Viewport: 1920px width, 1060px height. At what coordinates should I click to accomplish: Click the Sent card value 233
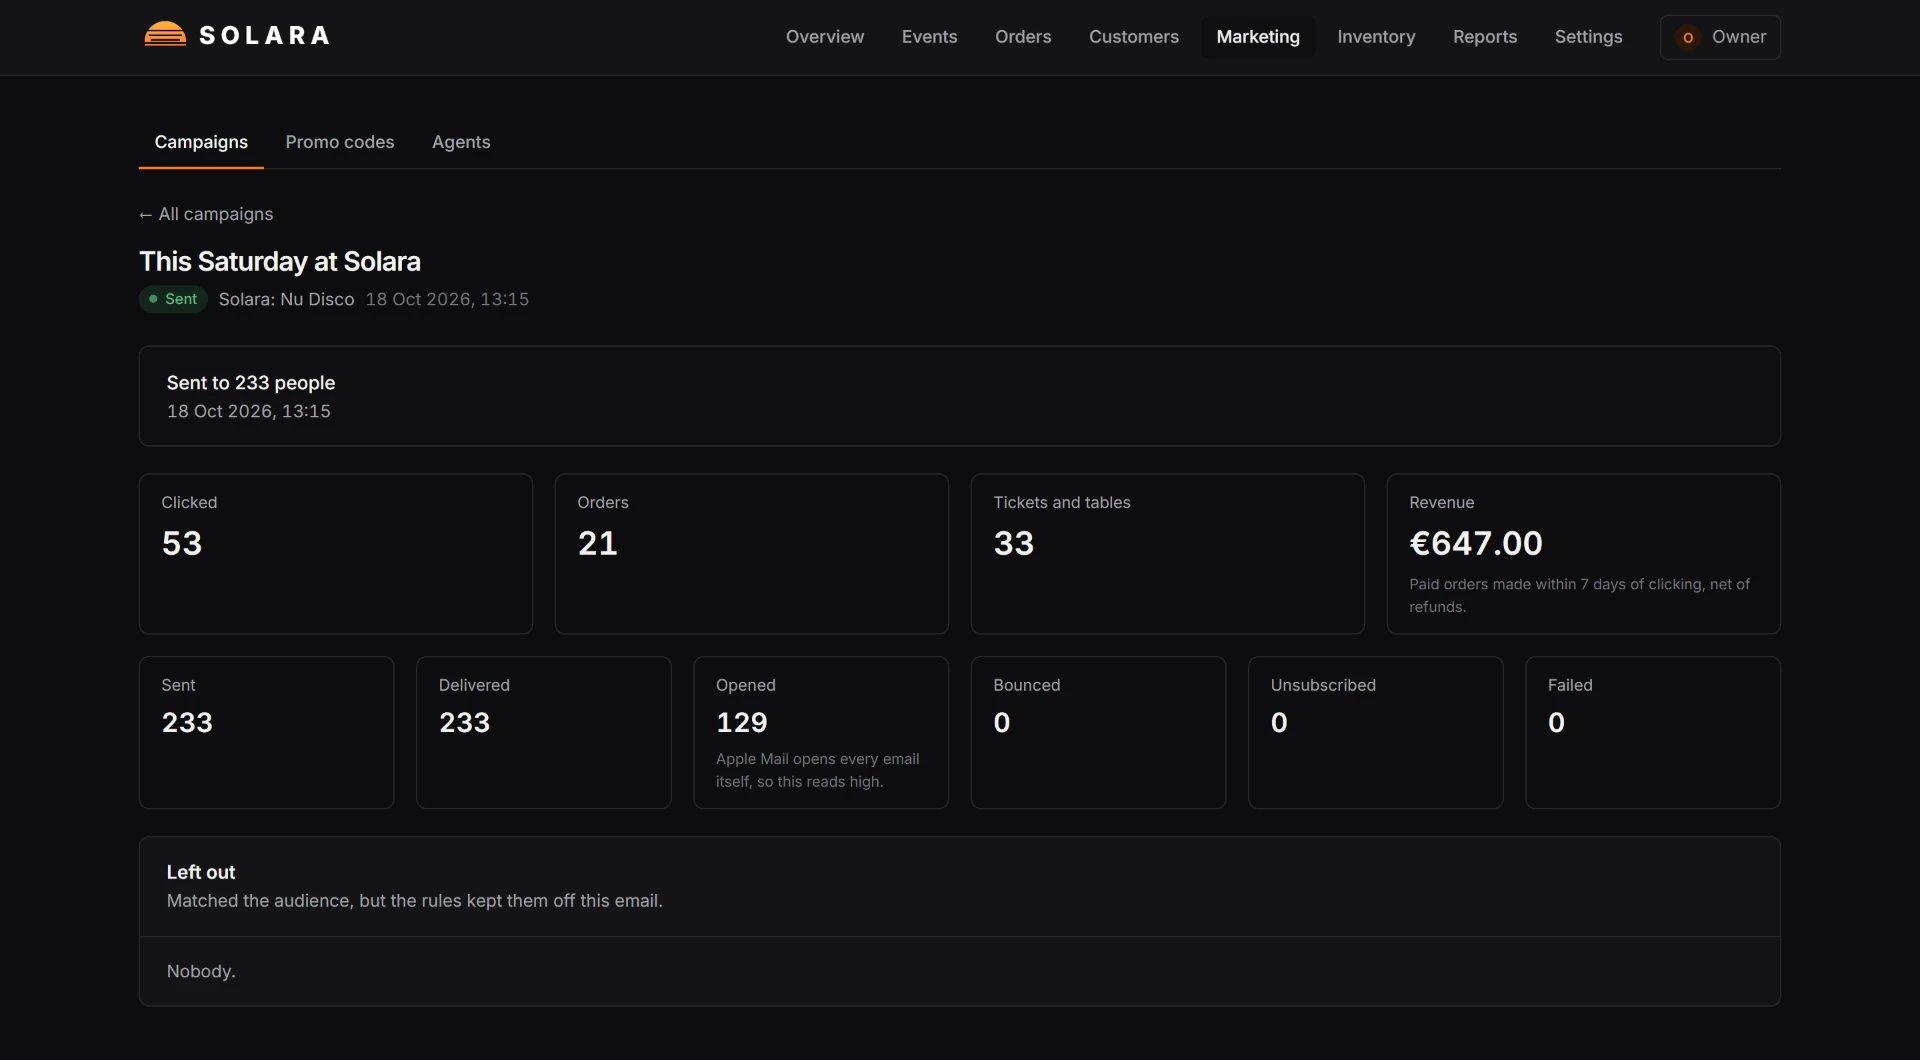[187, 723]
